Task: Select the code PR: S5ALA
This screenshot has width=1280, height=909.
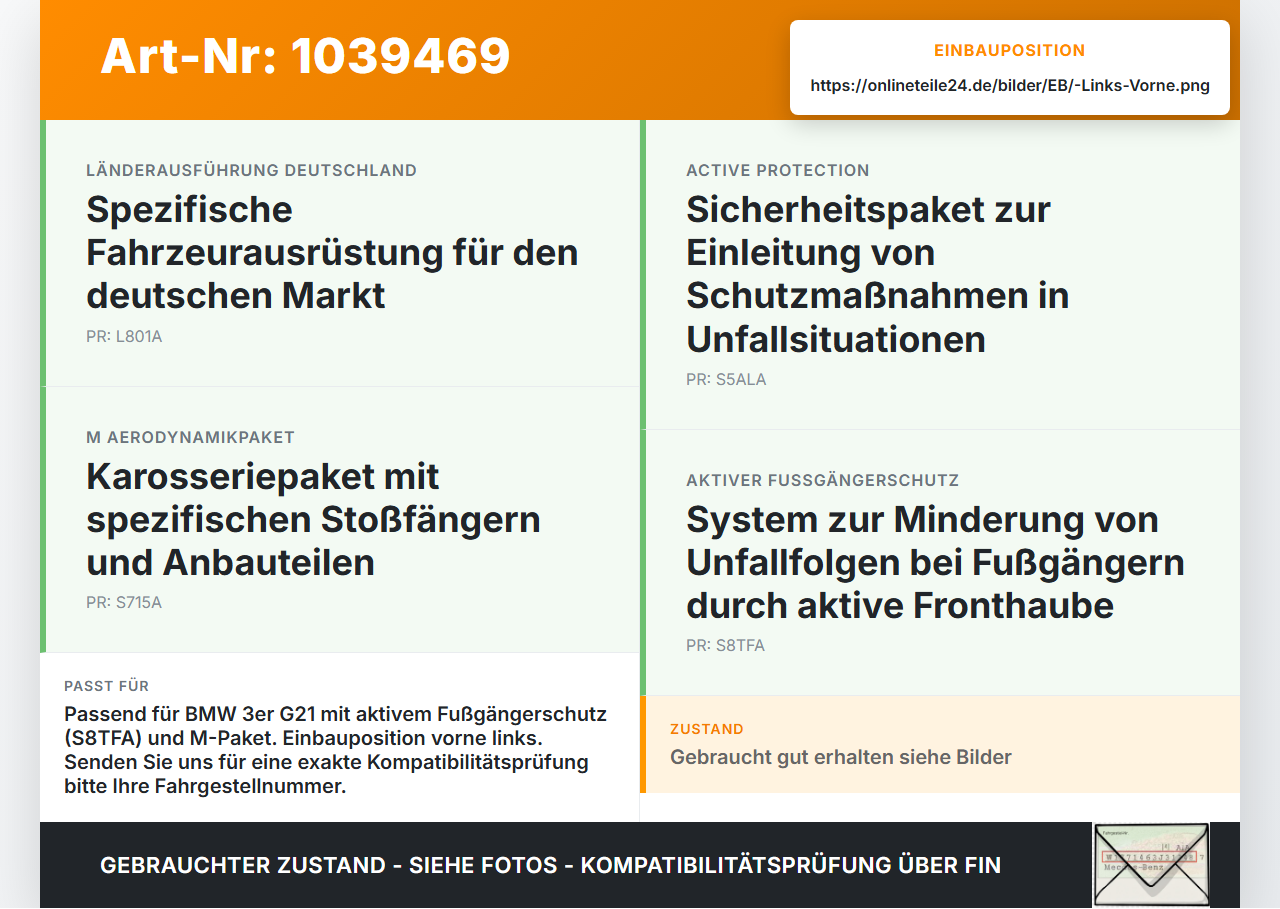Action: 726,380
